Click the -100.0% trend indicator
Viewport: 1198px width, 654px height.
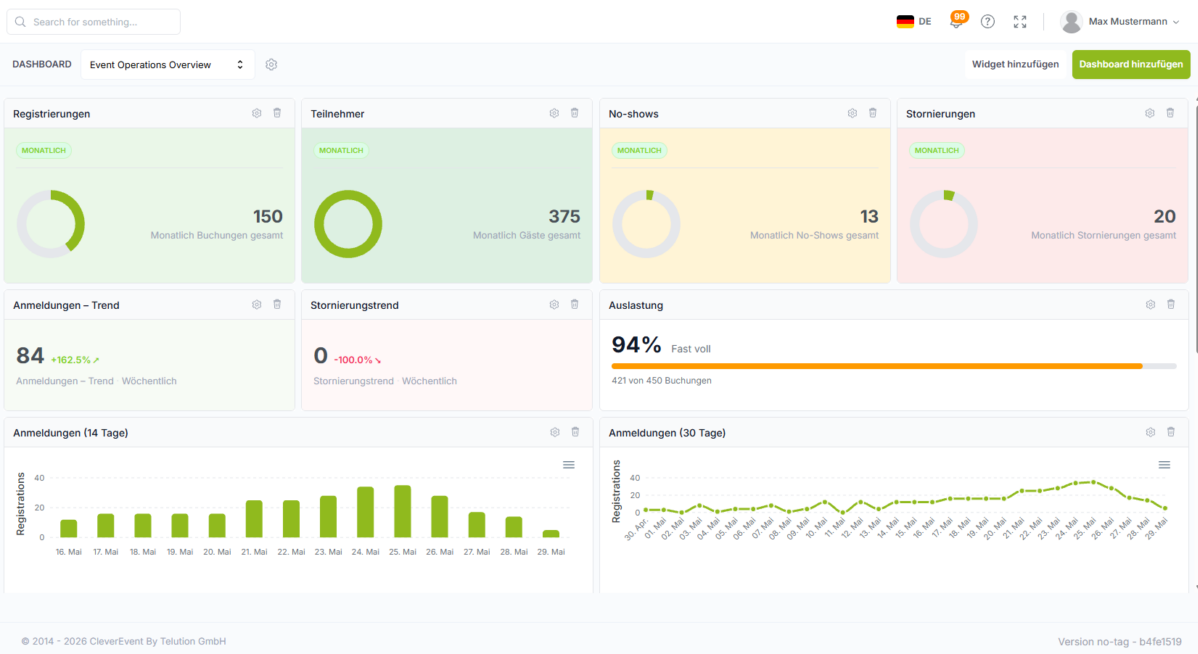pyautogui.click(x=358, y=360)
